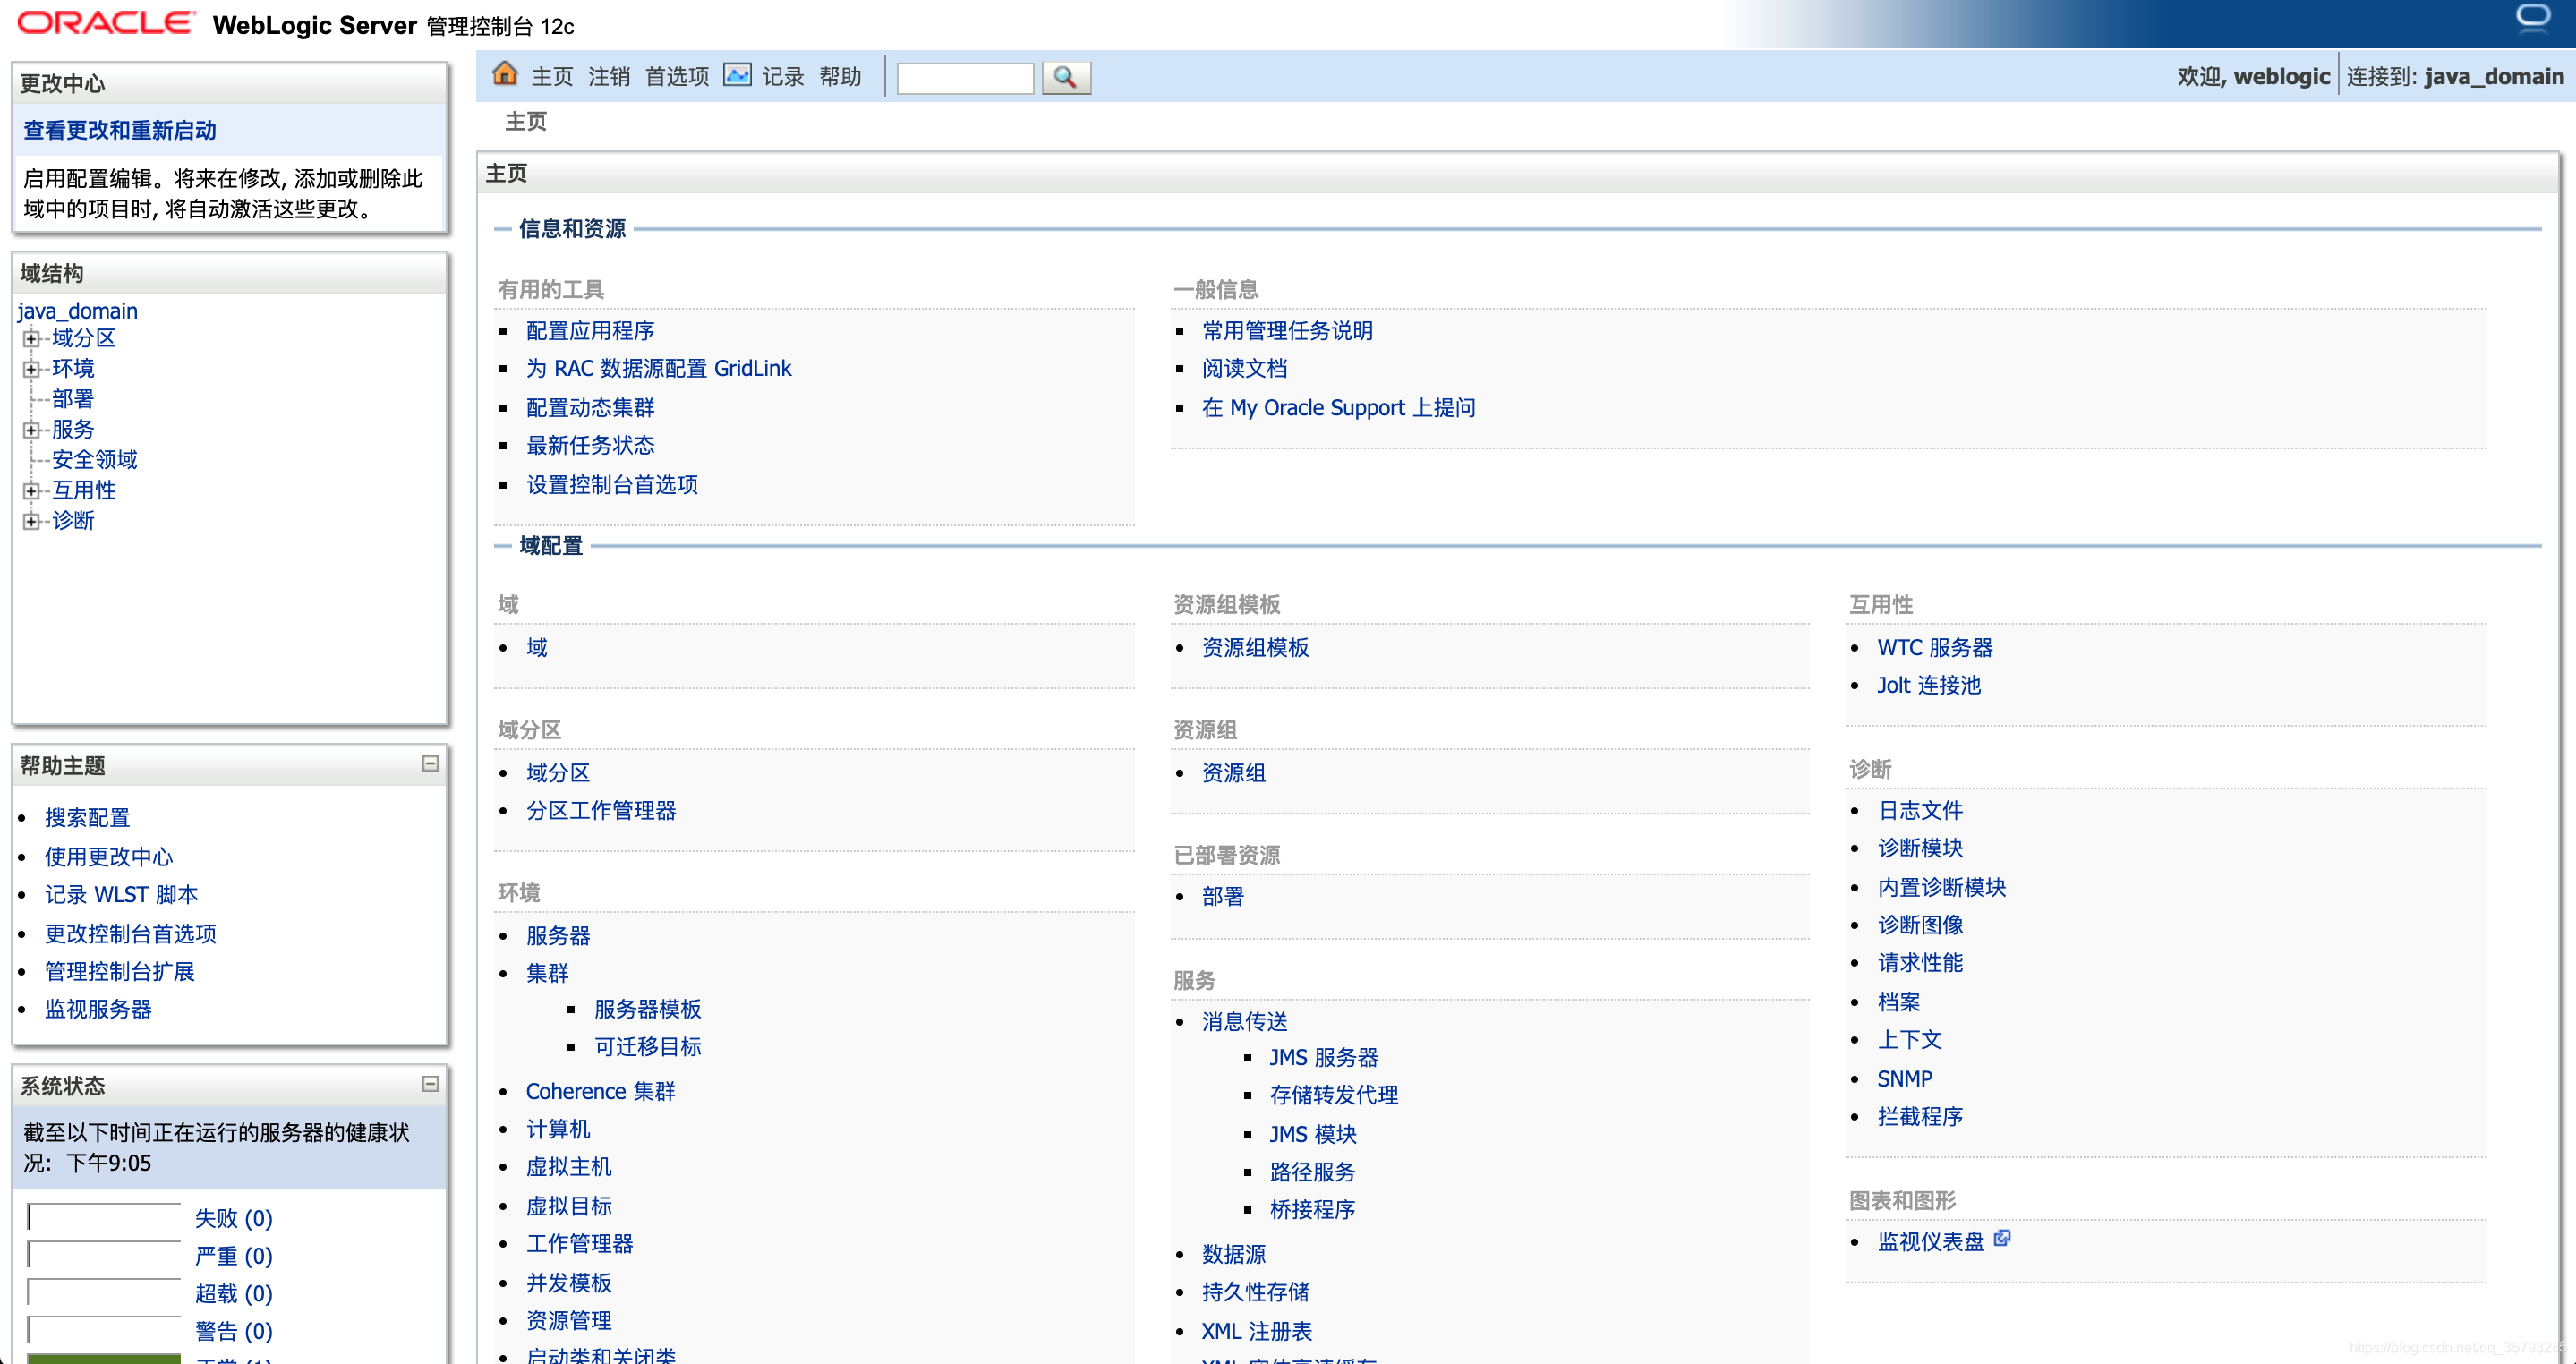Expand the 环境 tree node
This screenshot has height=1364, width=2576.
31,369
